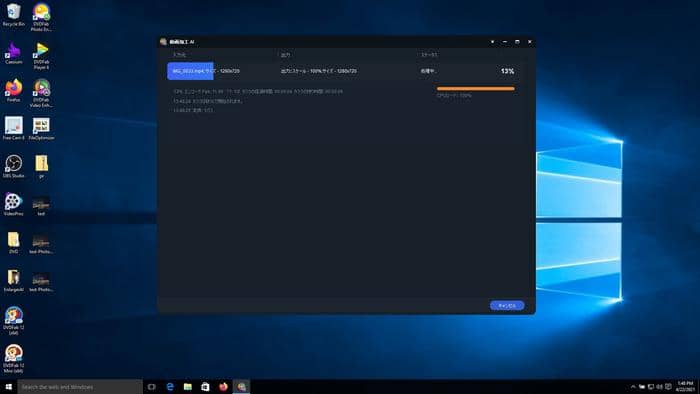700x394 pixels.
Task: Click the taskbar search box
Action: coord(80,387)
